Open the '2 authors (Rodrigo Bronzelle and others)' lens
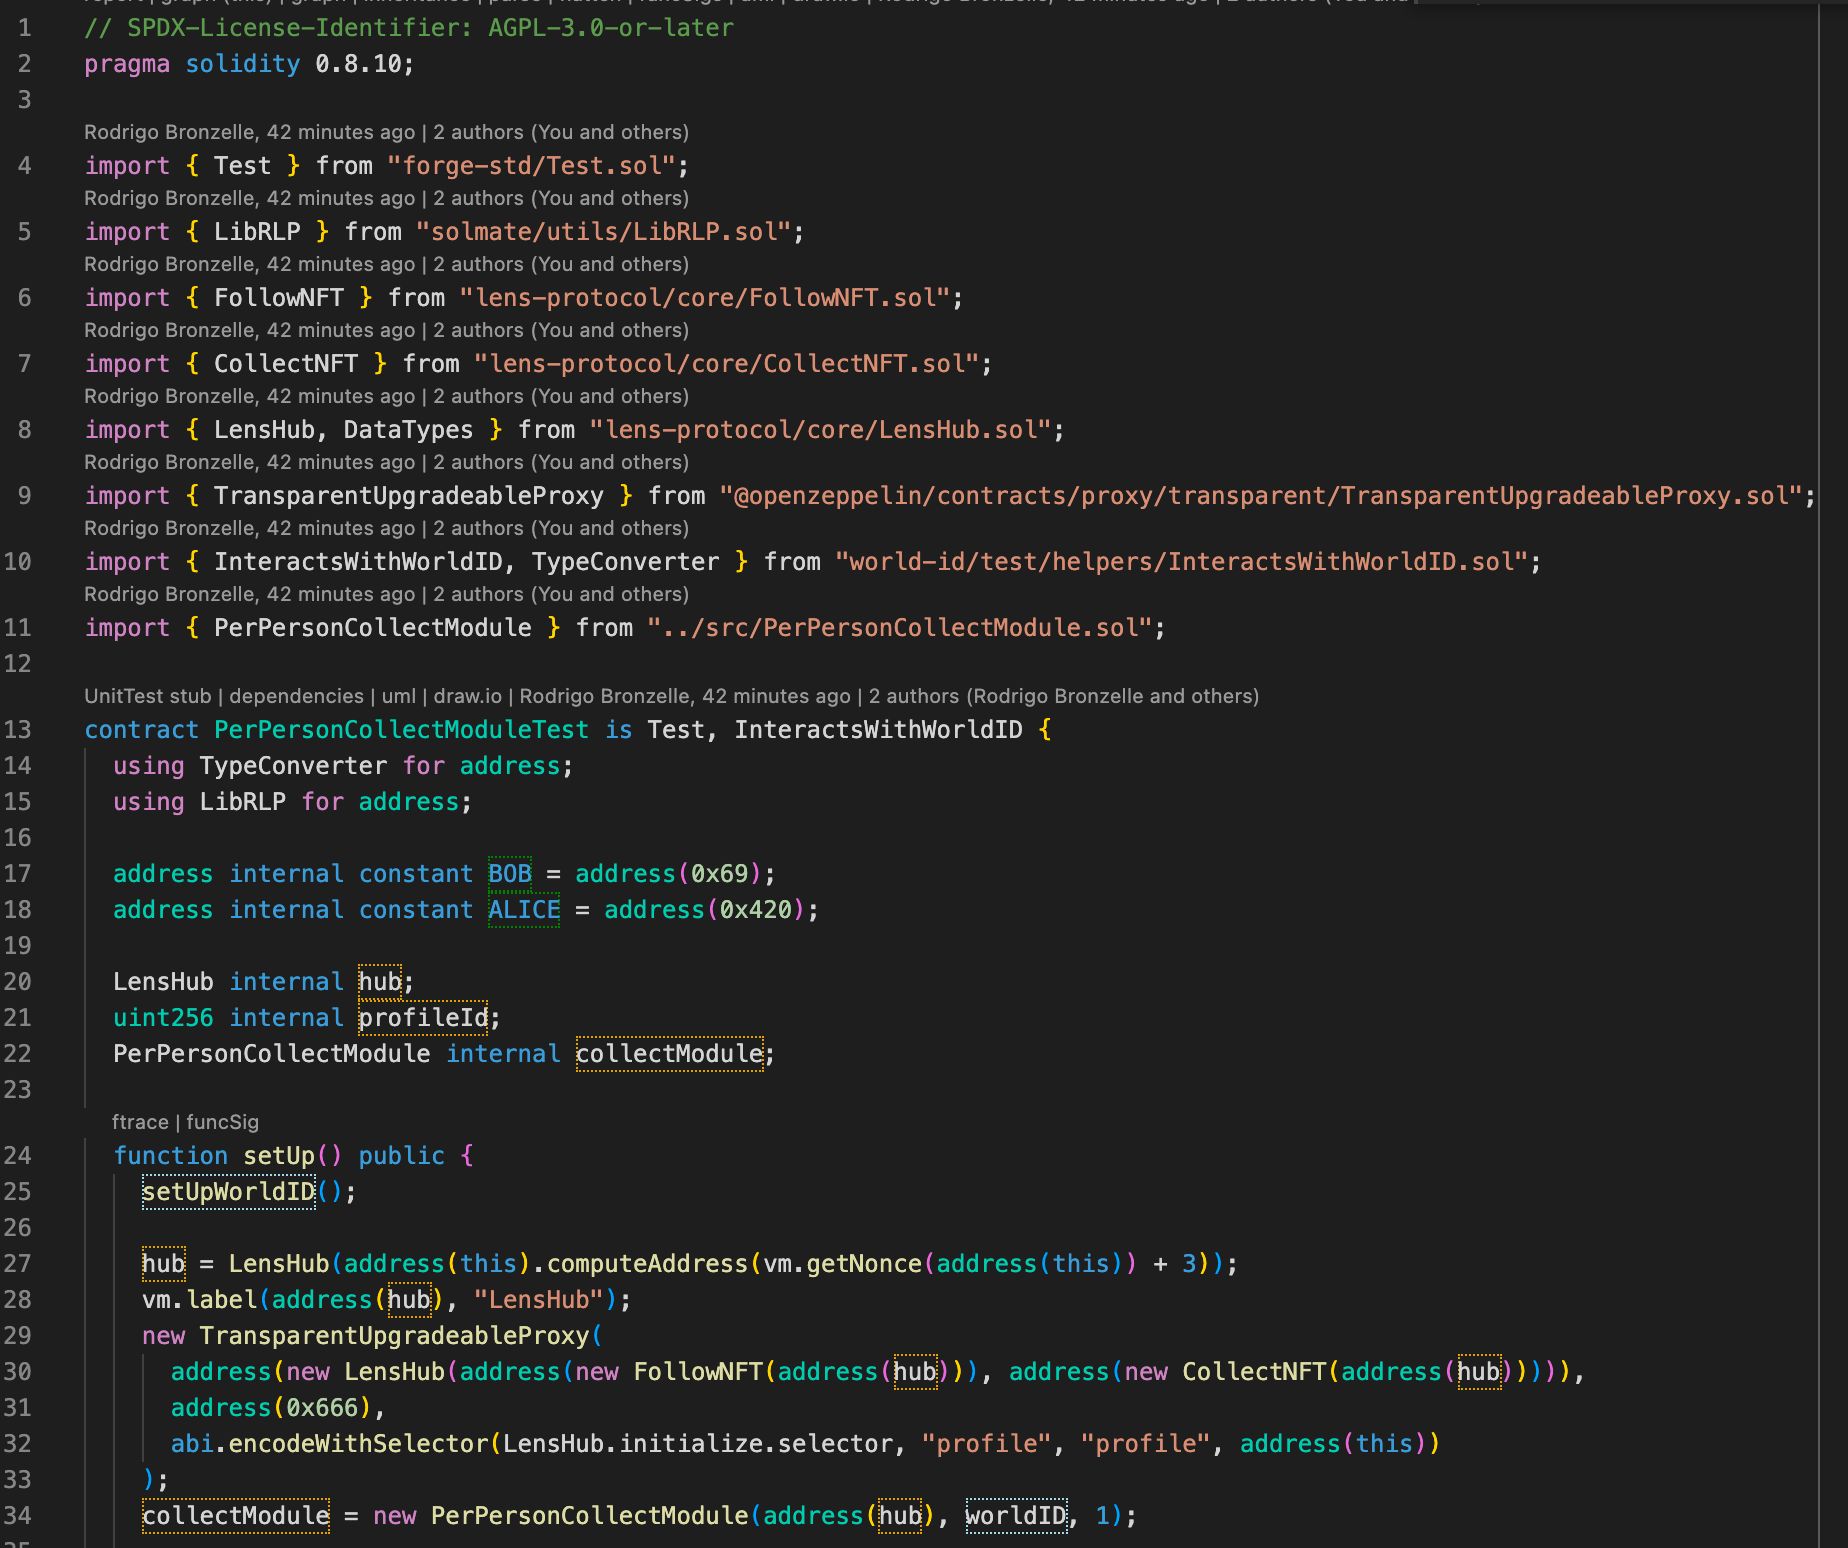The height and width of the screenshot is (1548, 1848). coord(1064,696)
